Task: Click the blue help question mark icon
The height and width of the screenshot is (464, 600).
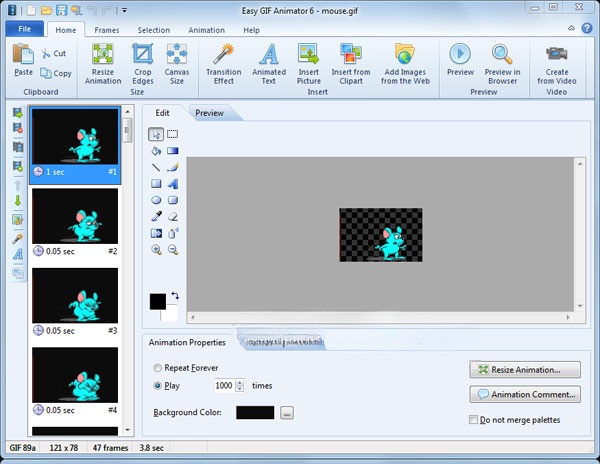Action: coord(587,28)
